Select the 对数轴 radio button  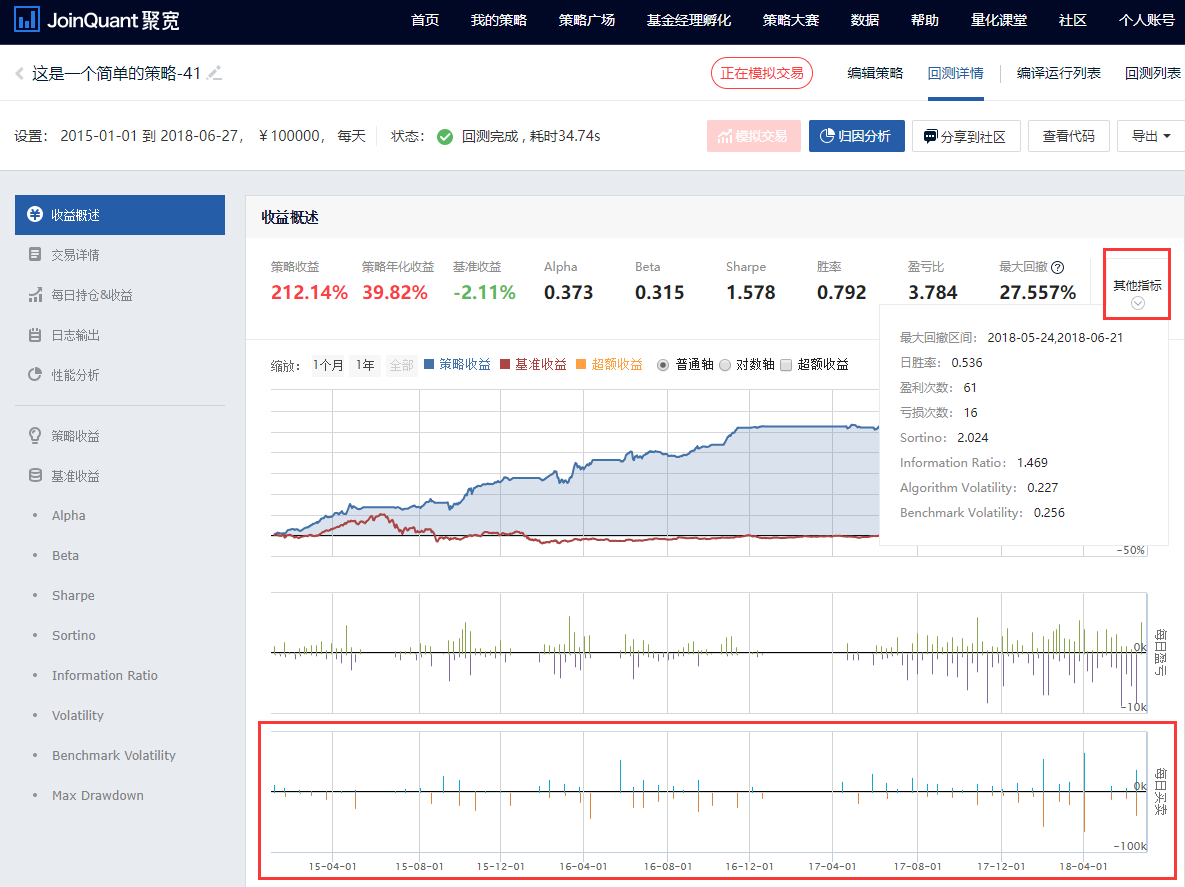[x=725, y=365]
